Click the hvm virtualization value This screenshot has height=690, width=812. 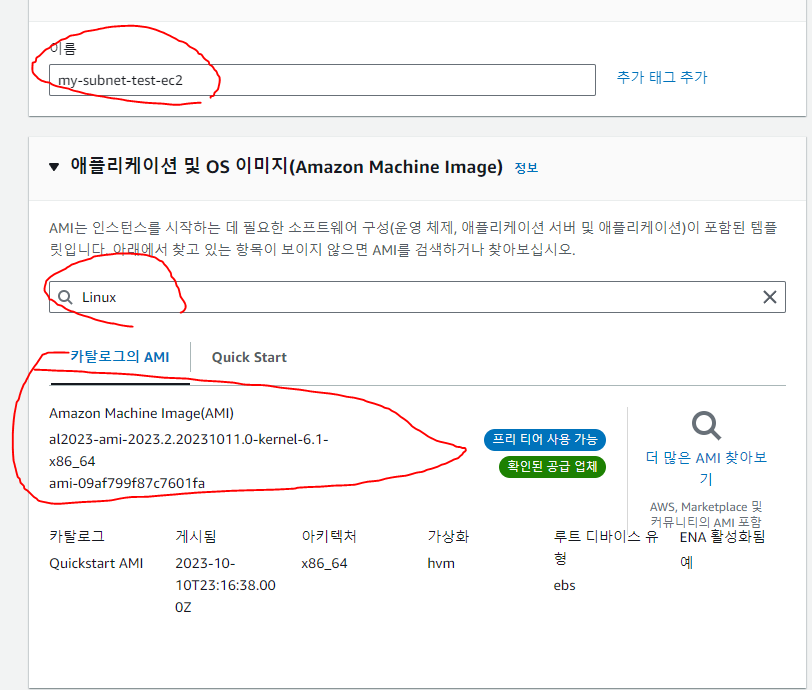[441, 564]
